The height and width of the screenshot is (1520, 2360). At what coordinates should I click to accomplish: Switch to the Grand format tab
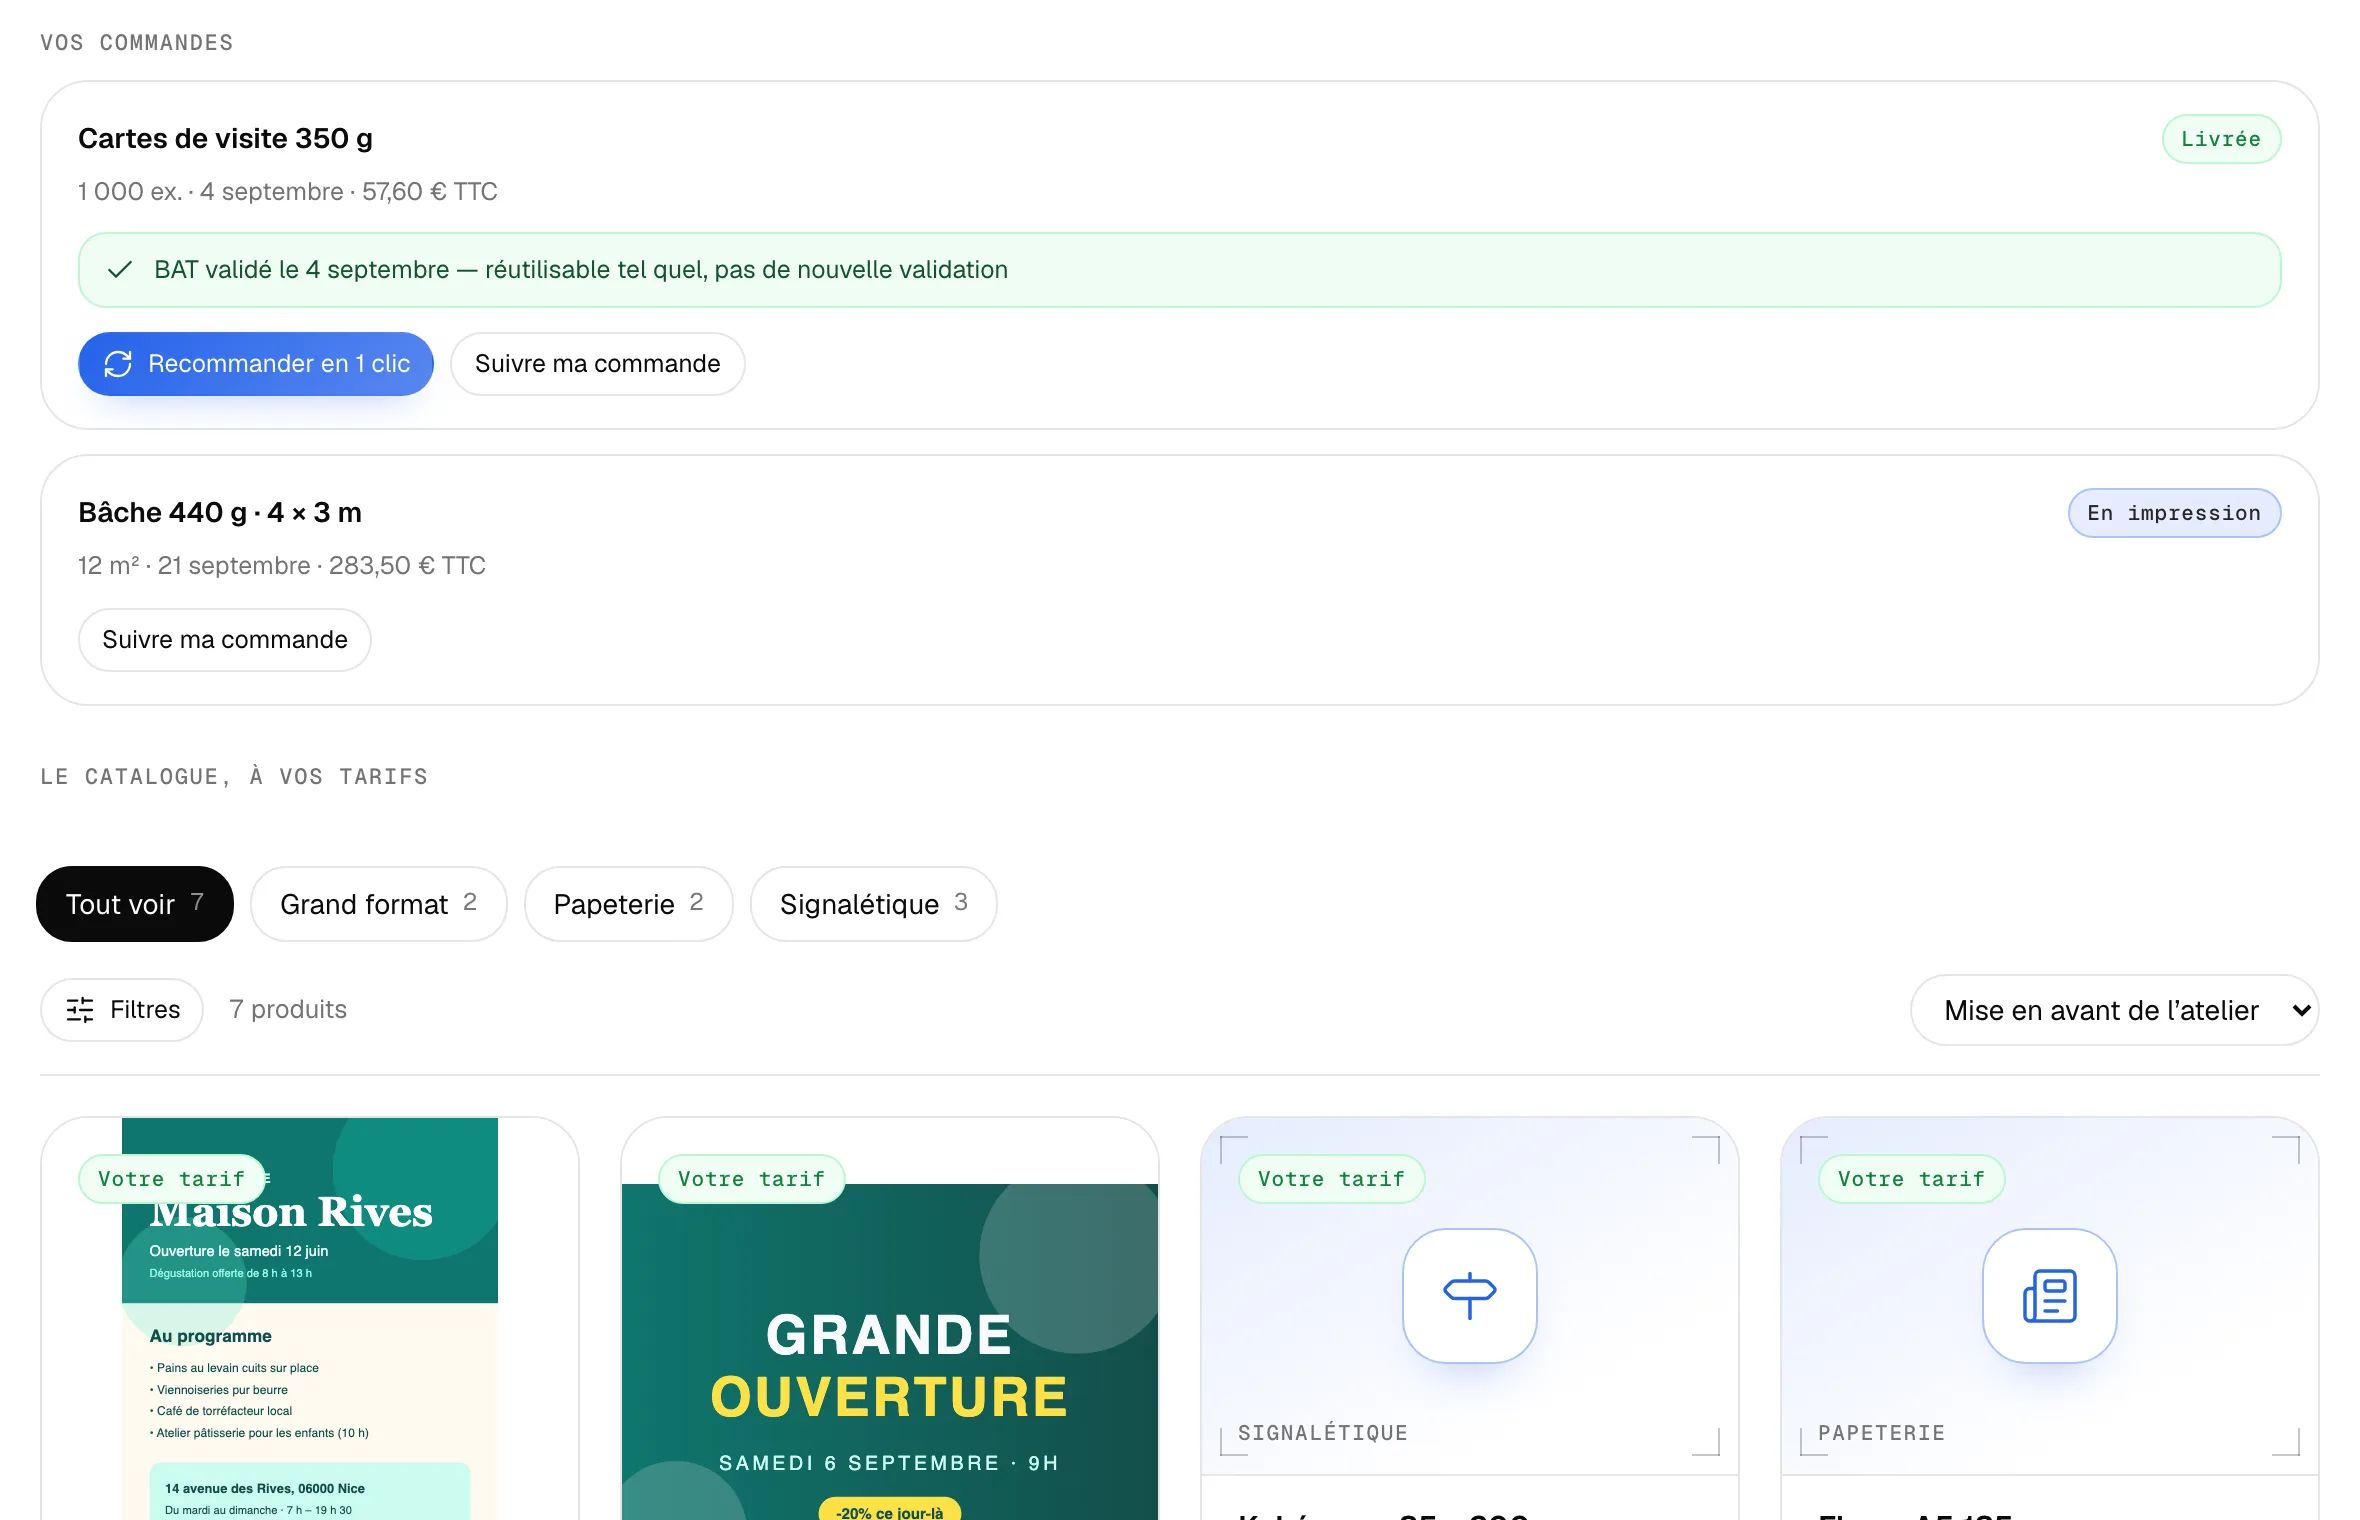click(378, 904)
